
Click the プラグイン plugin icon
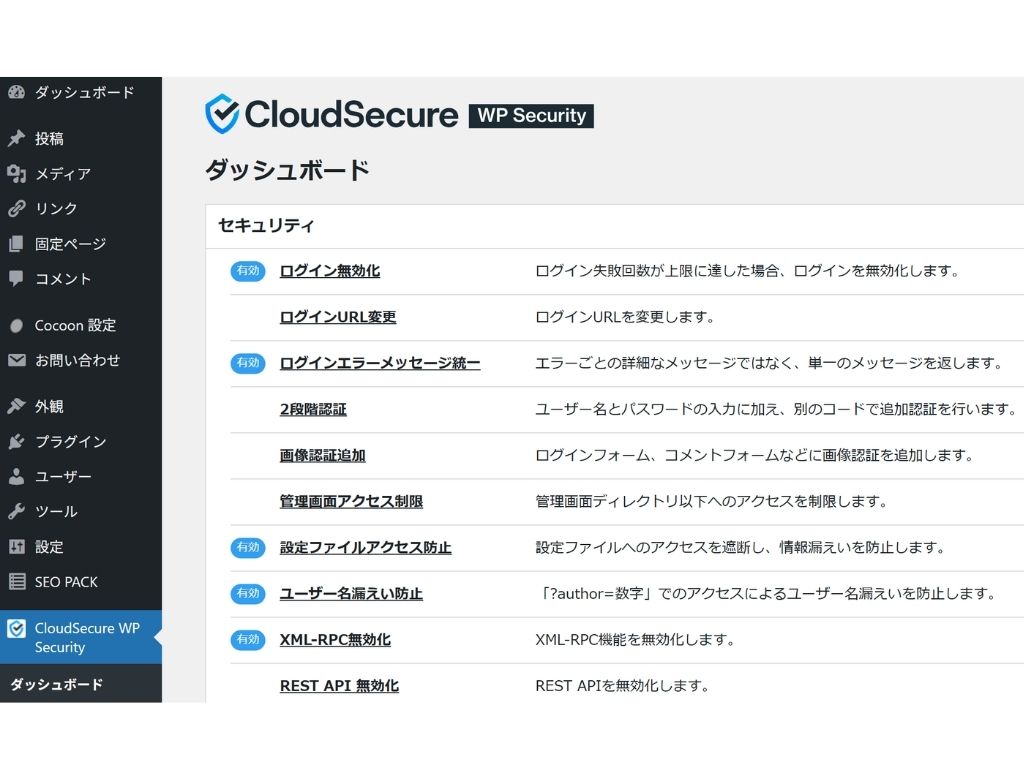click(16, 441)
